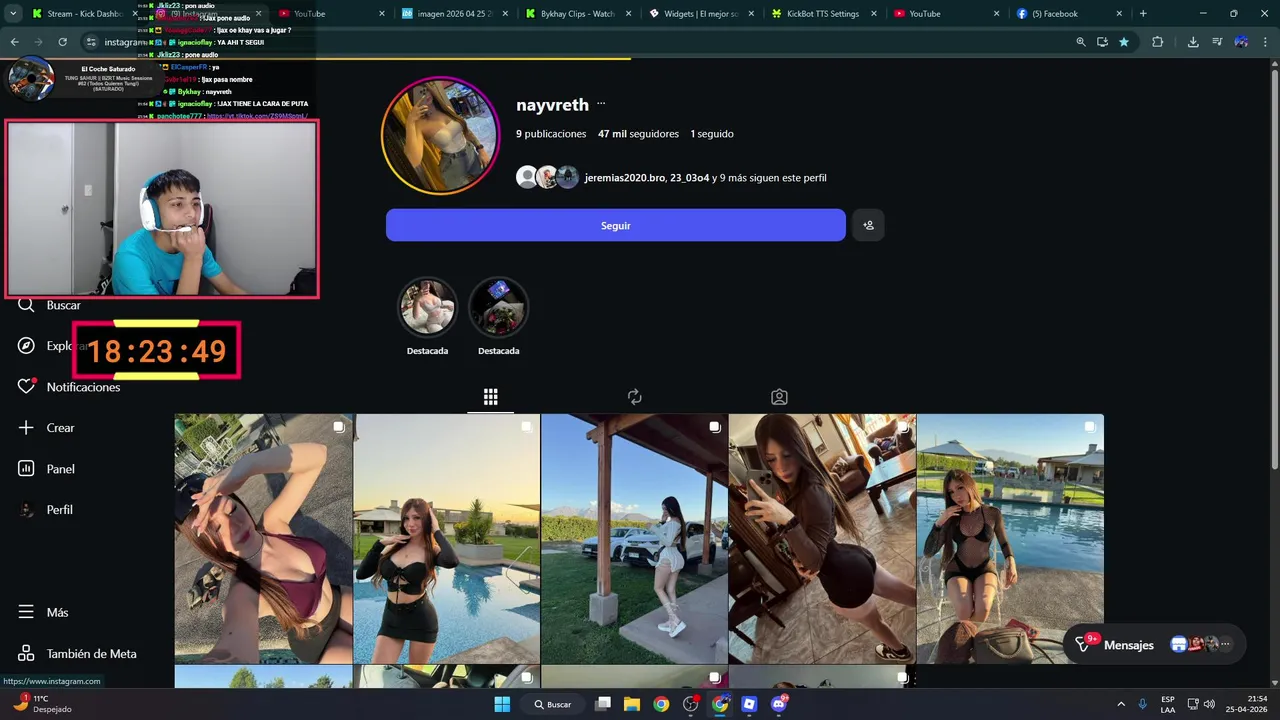Open File Explorer from taskbar
This screenshot has height=720, width=1280.
[x=632, y=704]
